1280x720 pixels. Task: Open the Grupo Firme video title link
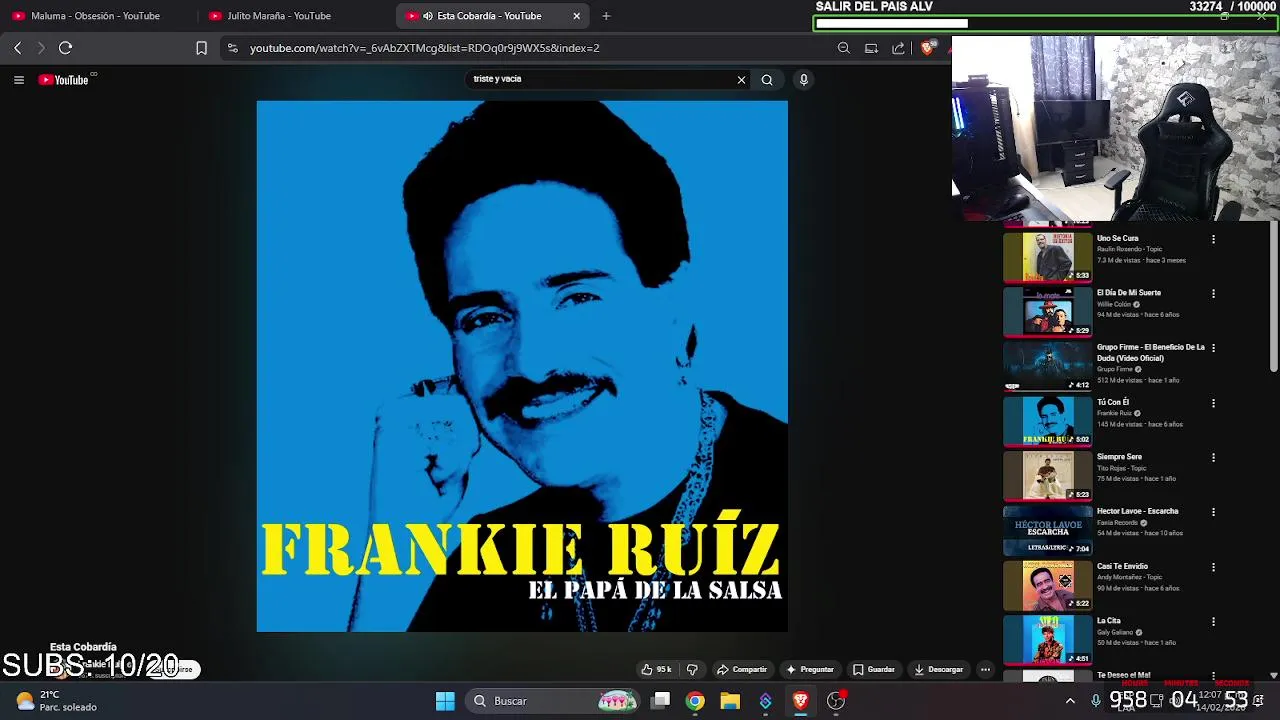click(1151, 352)
